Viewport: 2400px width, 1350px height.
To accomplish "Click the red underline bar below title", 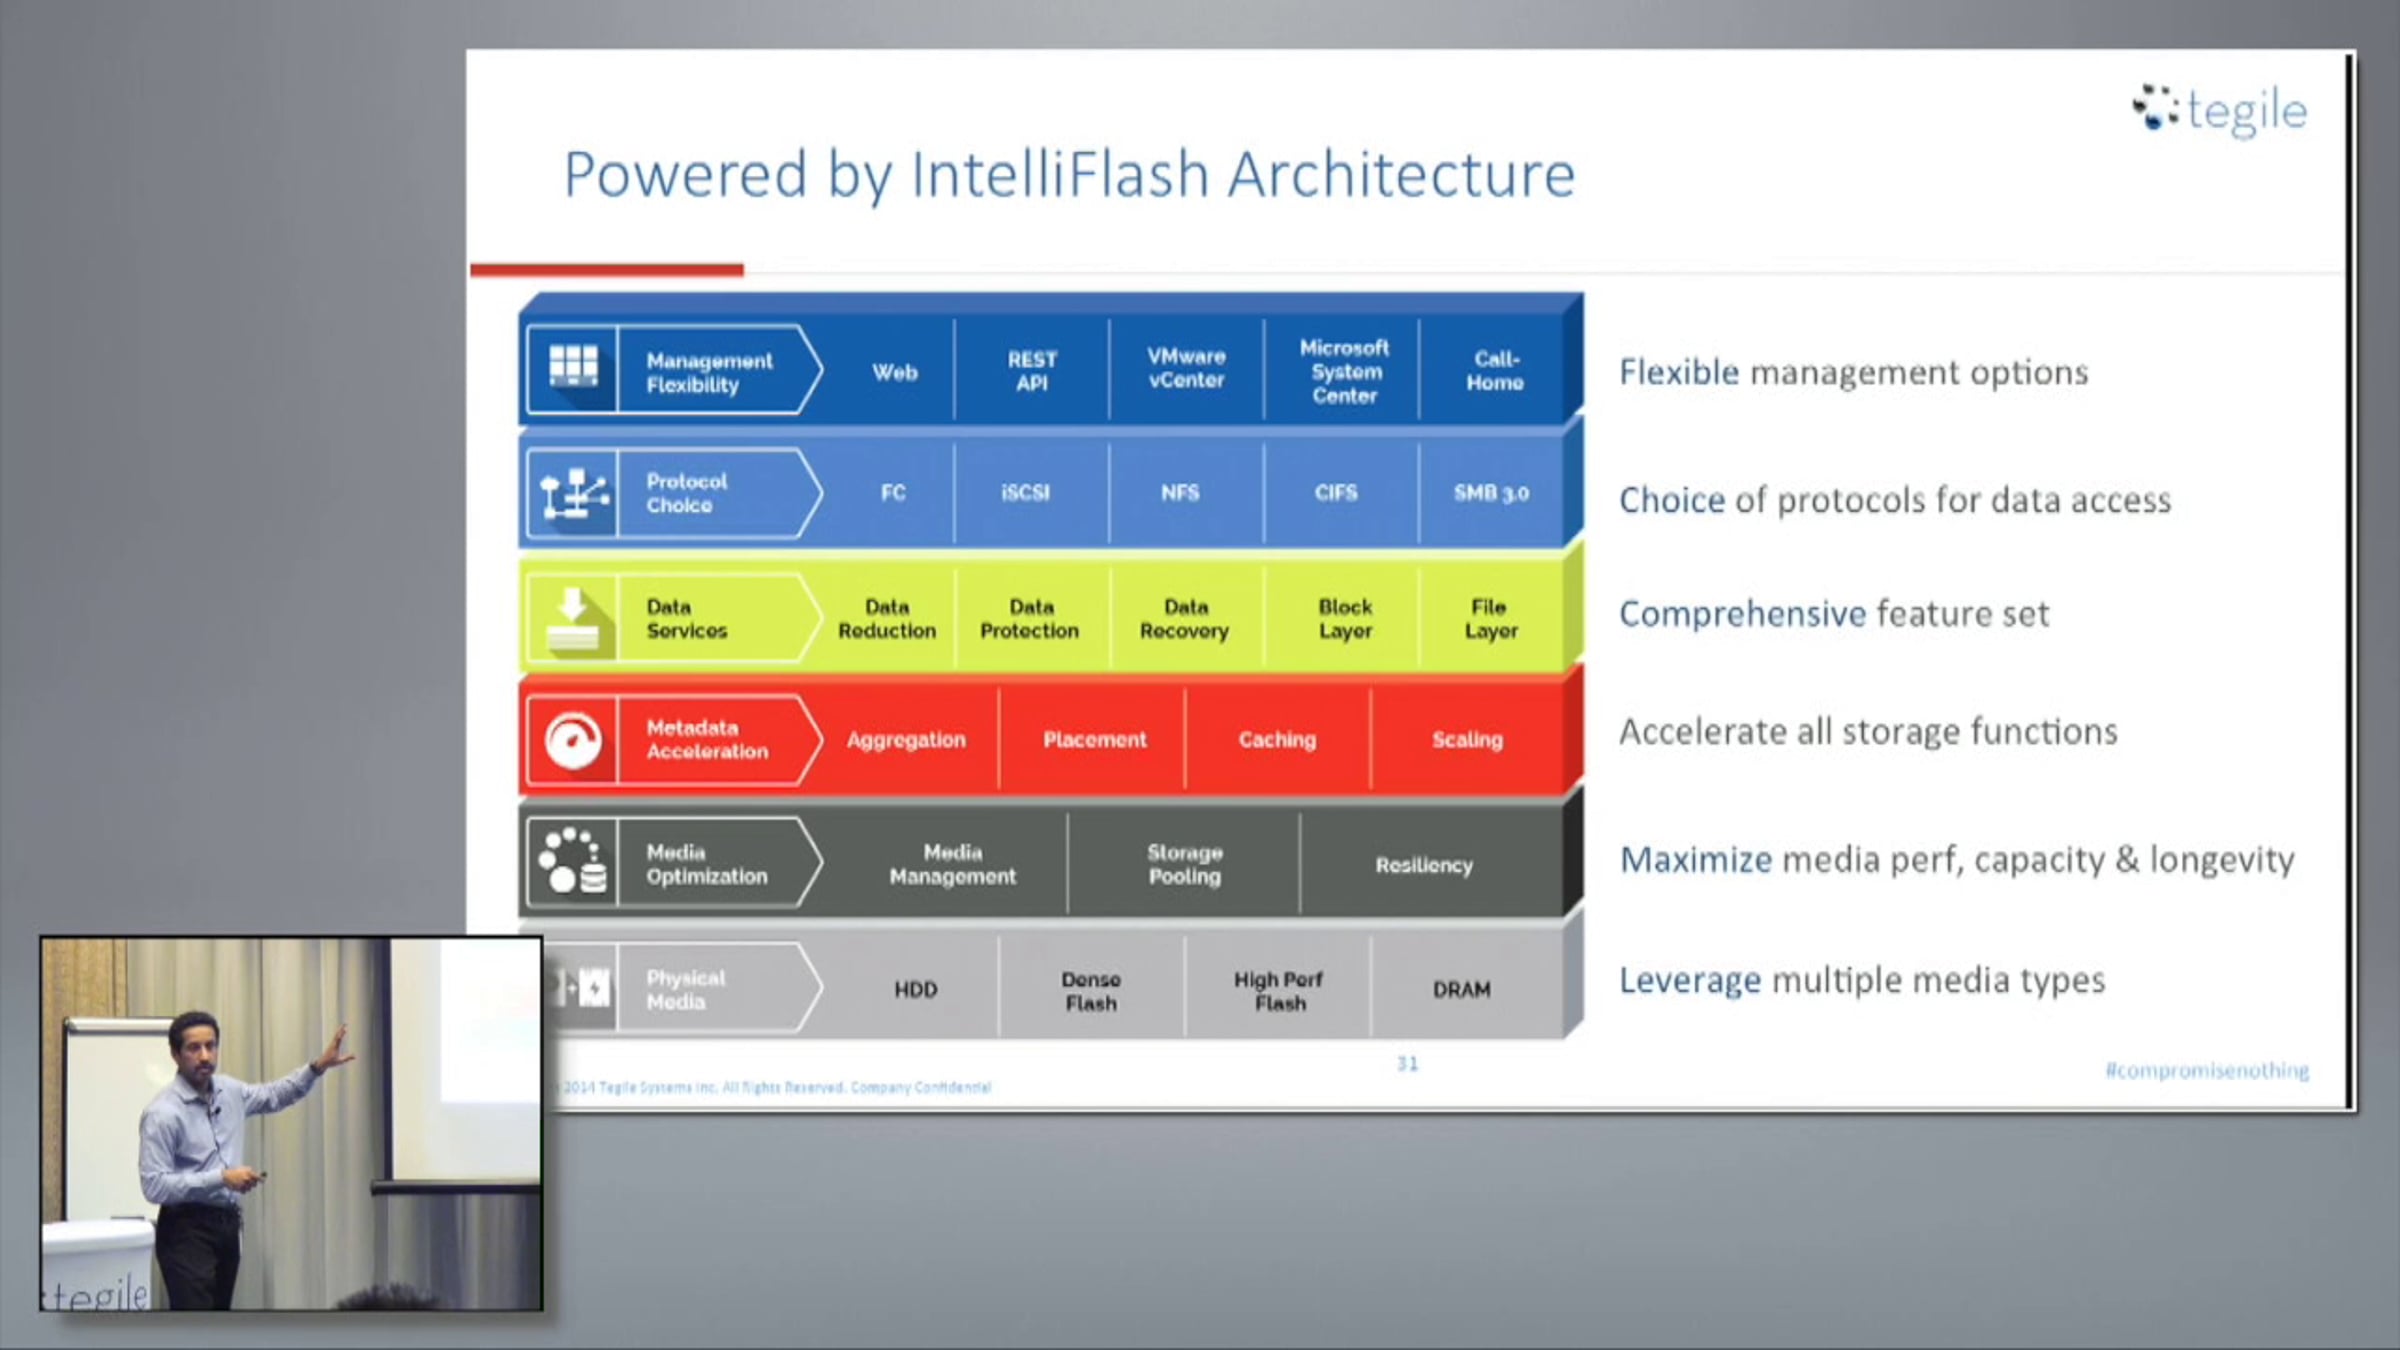I will tap(607, 269).
